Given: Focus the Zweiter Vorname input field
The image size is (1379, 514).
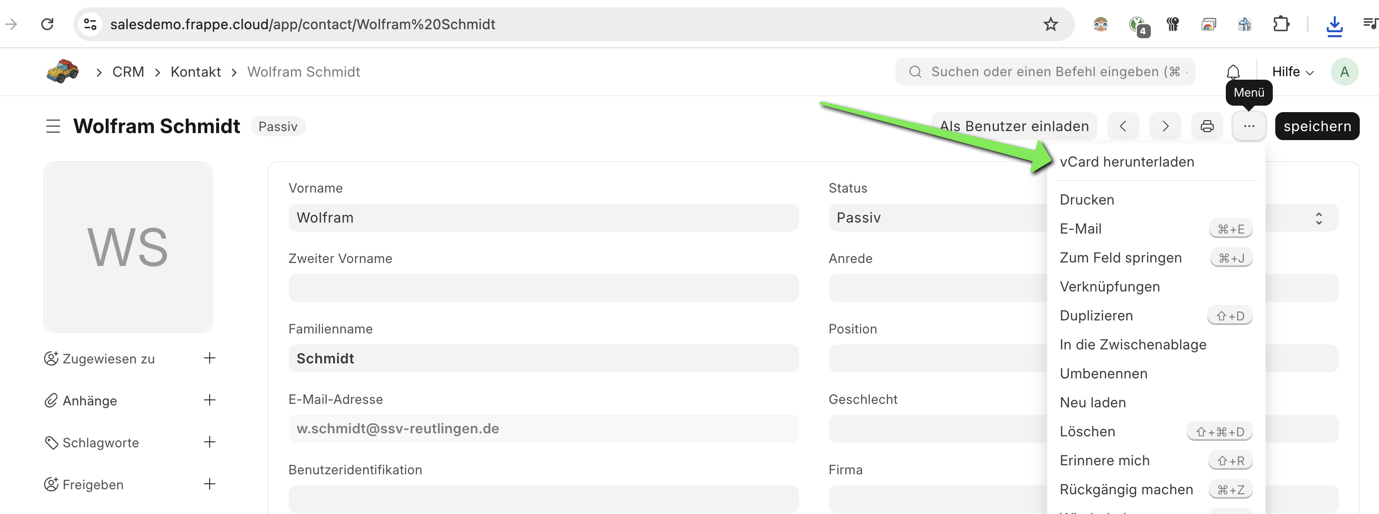Looking at the screenshot, I should pos(543,288).
